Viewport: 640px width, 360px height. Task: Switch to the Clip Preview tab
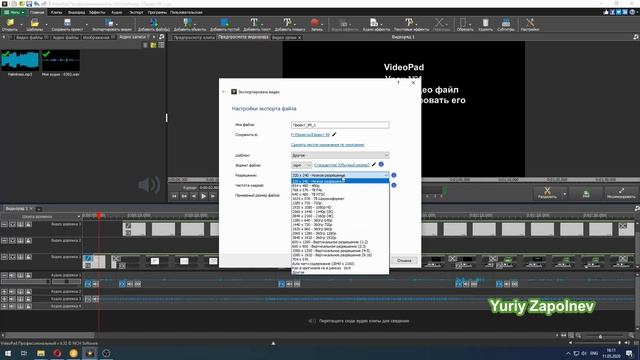194,37
